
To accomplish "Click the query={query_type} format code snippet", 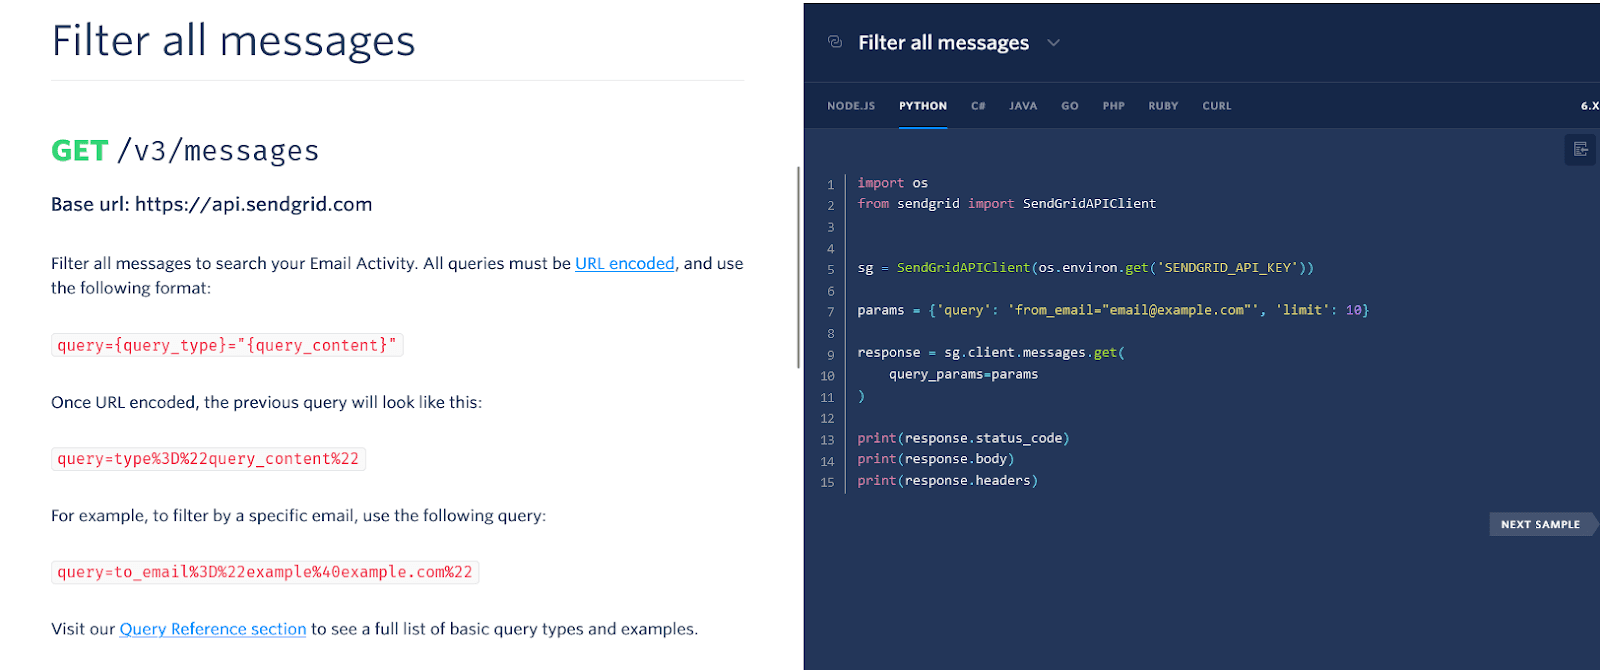I will tap(227, 345).
